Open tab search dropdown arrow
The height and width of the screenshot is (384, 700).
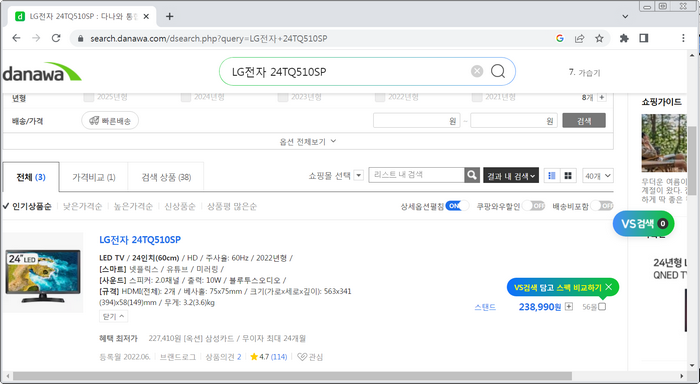tap(625, 17)
